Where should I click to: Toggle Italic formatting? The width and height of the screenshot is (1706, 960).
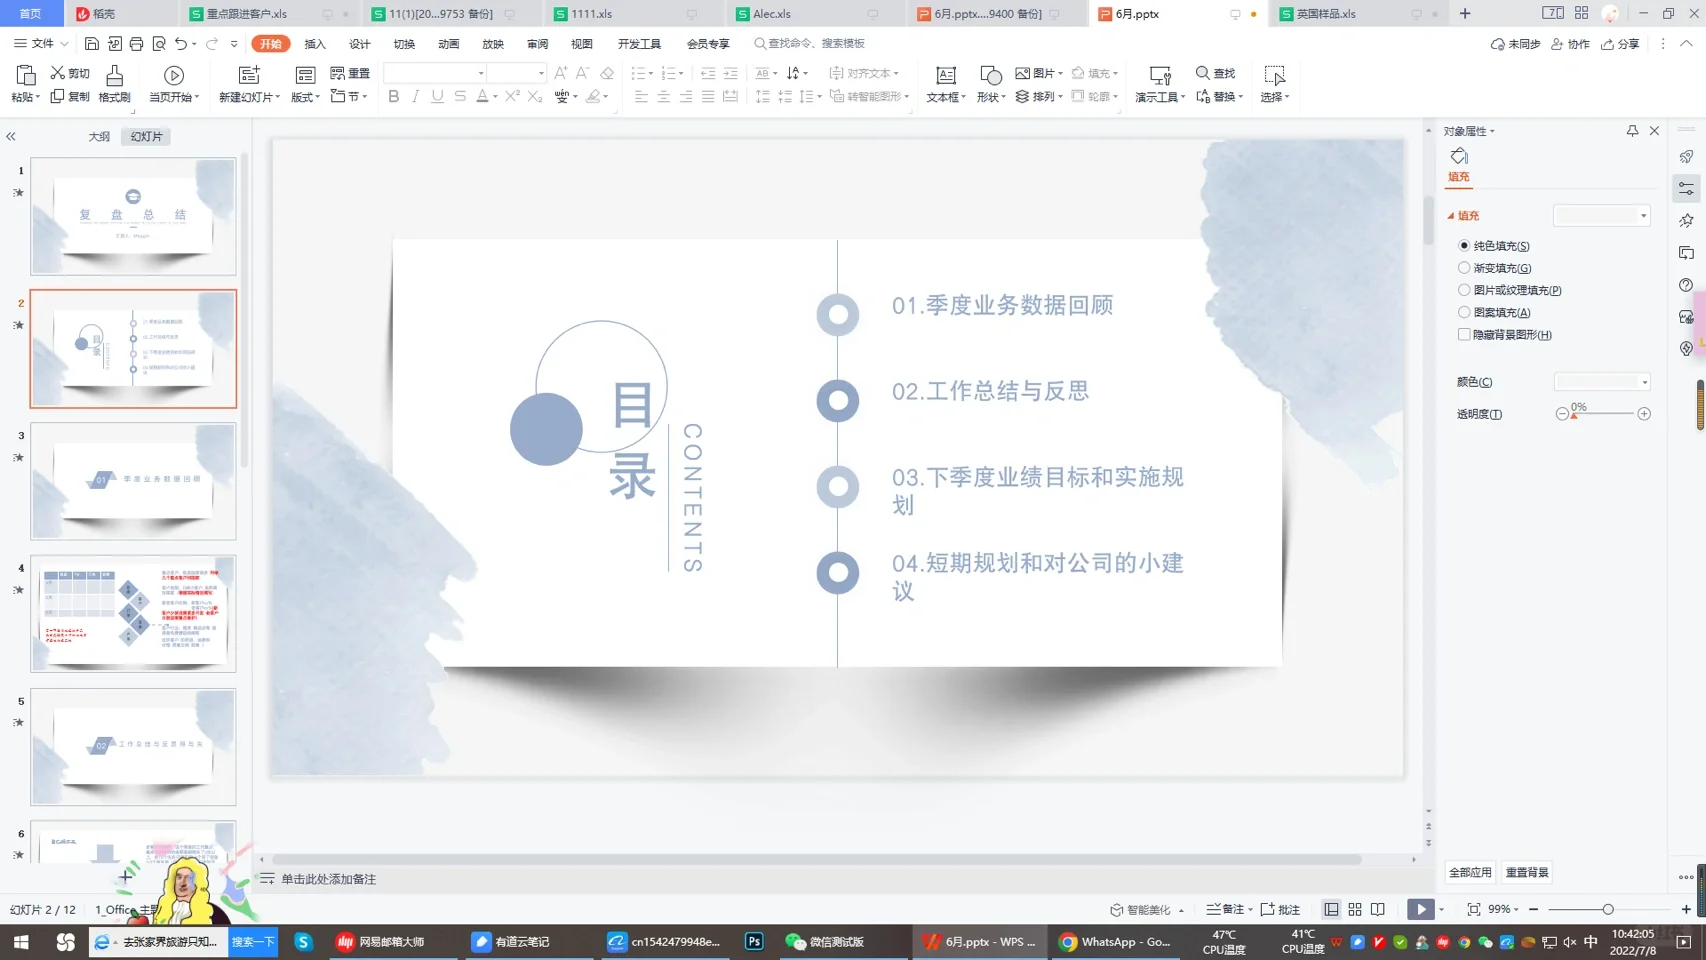coord(415,97)
